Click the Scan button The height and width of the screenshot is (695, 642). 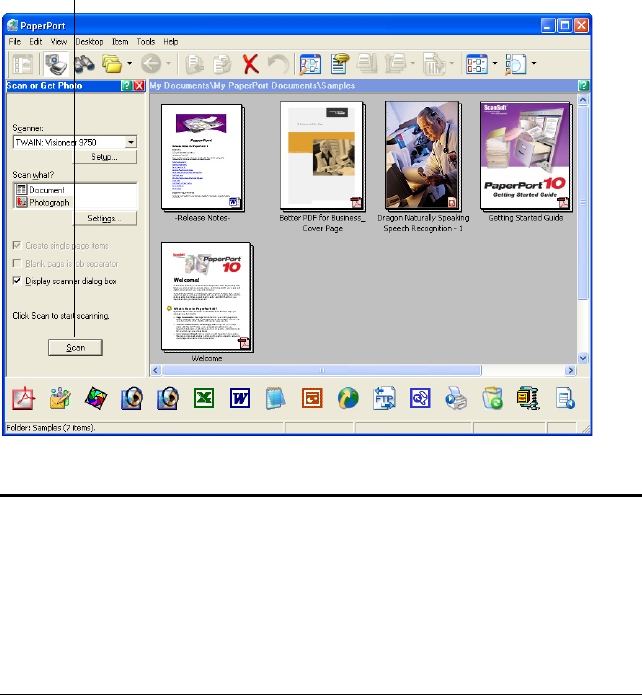point(75,348)
